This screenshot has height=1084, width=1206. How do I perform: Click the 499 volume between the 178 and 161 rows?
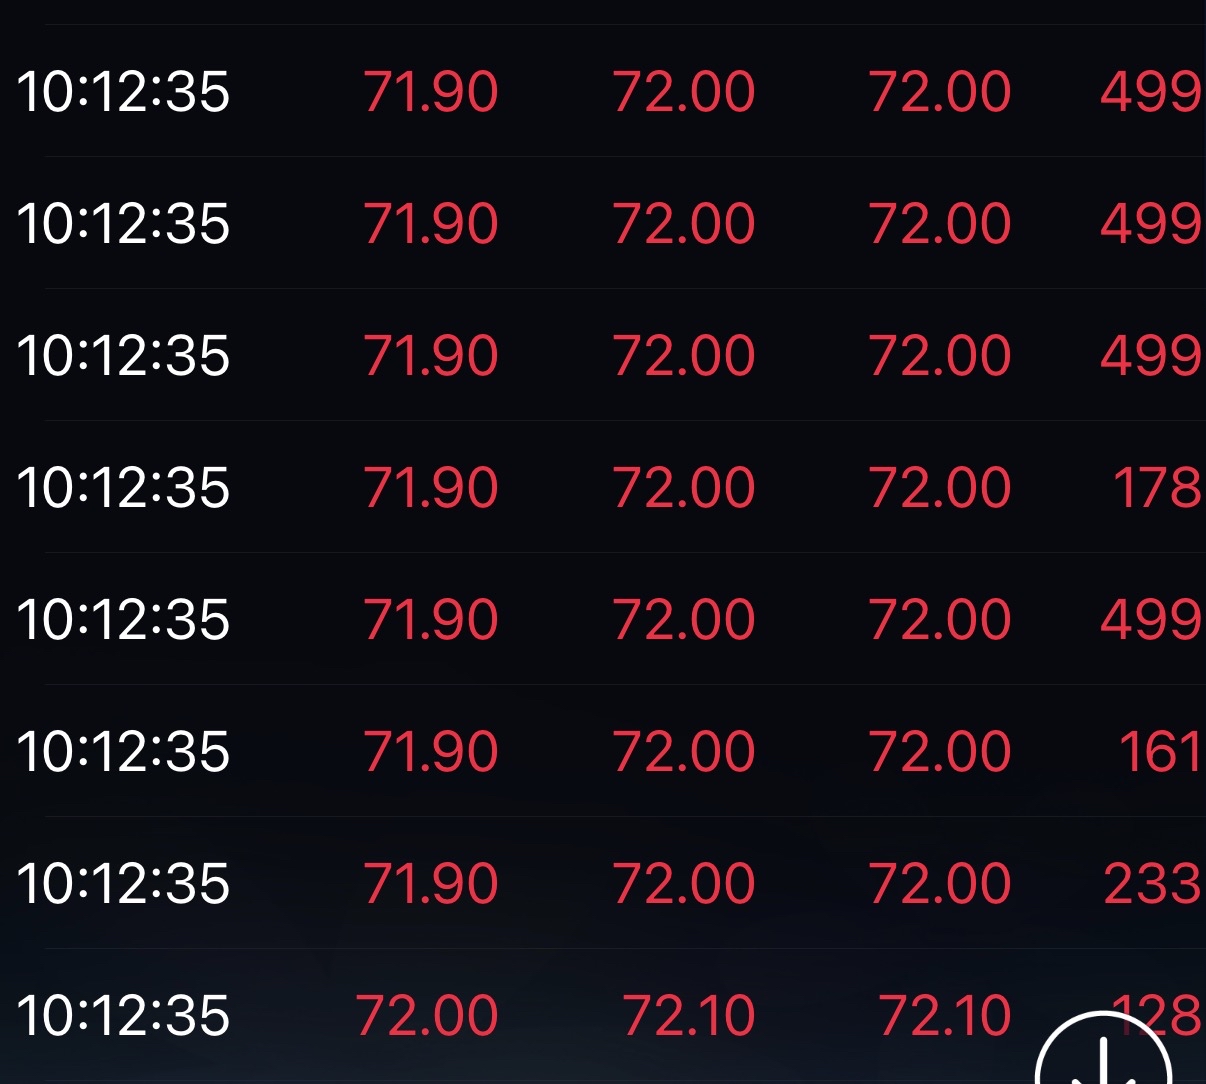(1150, 620)
